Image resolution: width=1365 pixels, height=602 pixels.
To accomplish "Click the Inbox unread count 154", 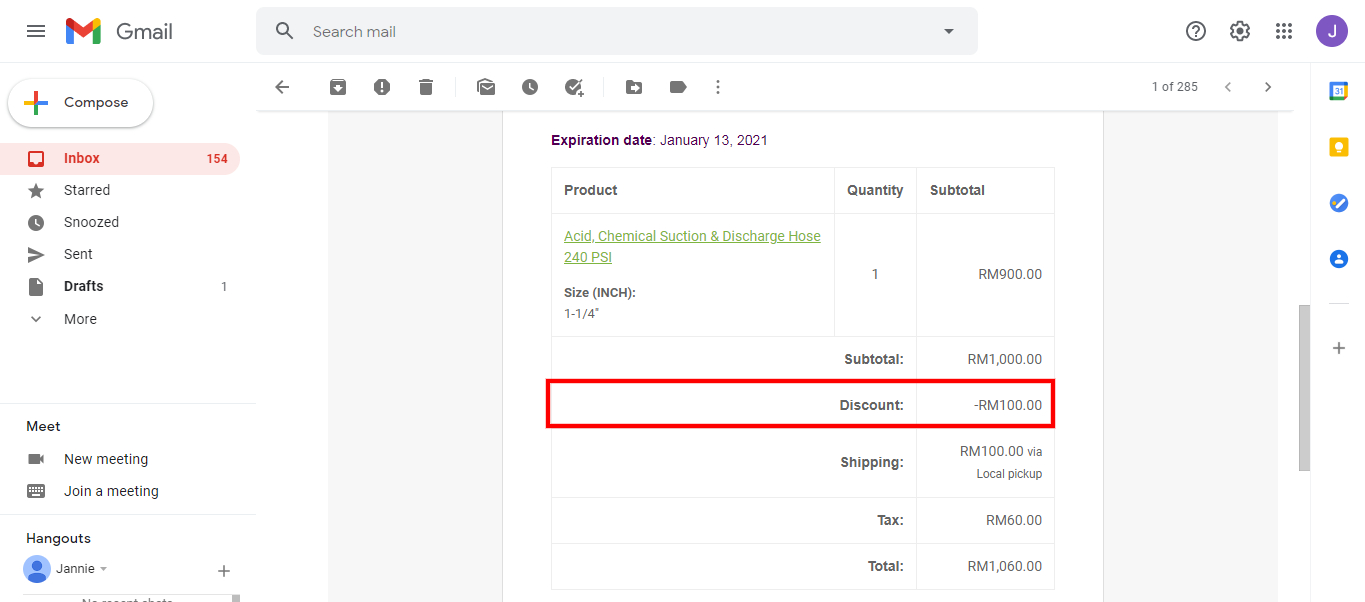I will 217,158.
